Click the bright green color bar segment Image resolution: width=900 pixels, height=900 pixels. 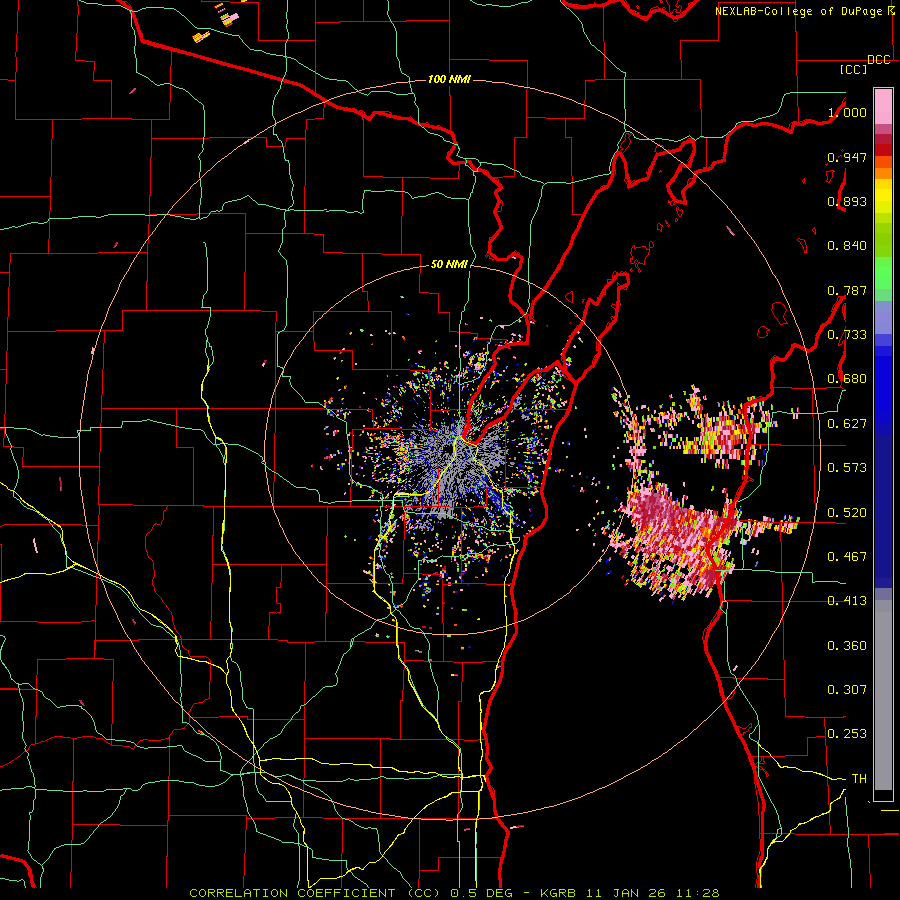(883, 273)
